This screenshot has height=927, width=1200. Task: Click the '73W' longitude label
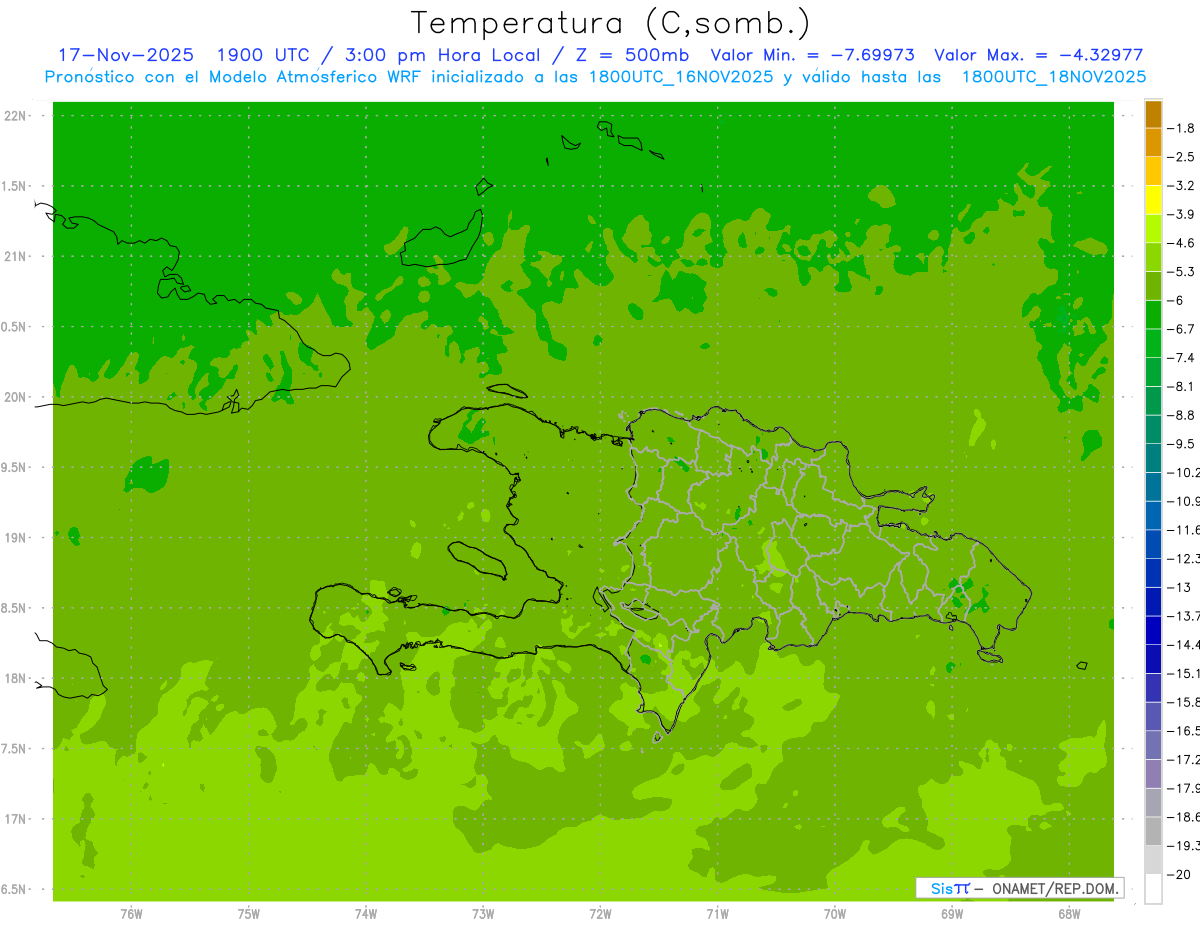pyautogui.click(x=483, y=914)
